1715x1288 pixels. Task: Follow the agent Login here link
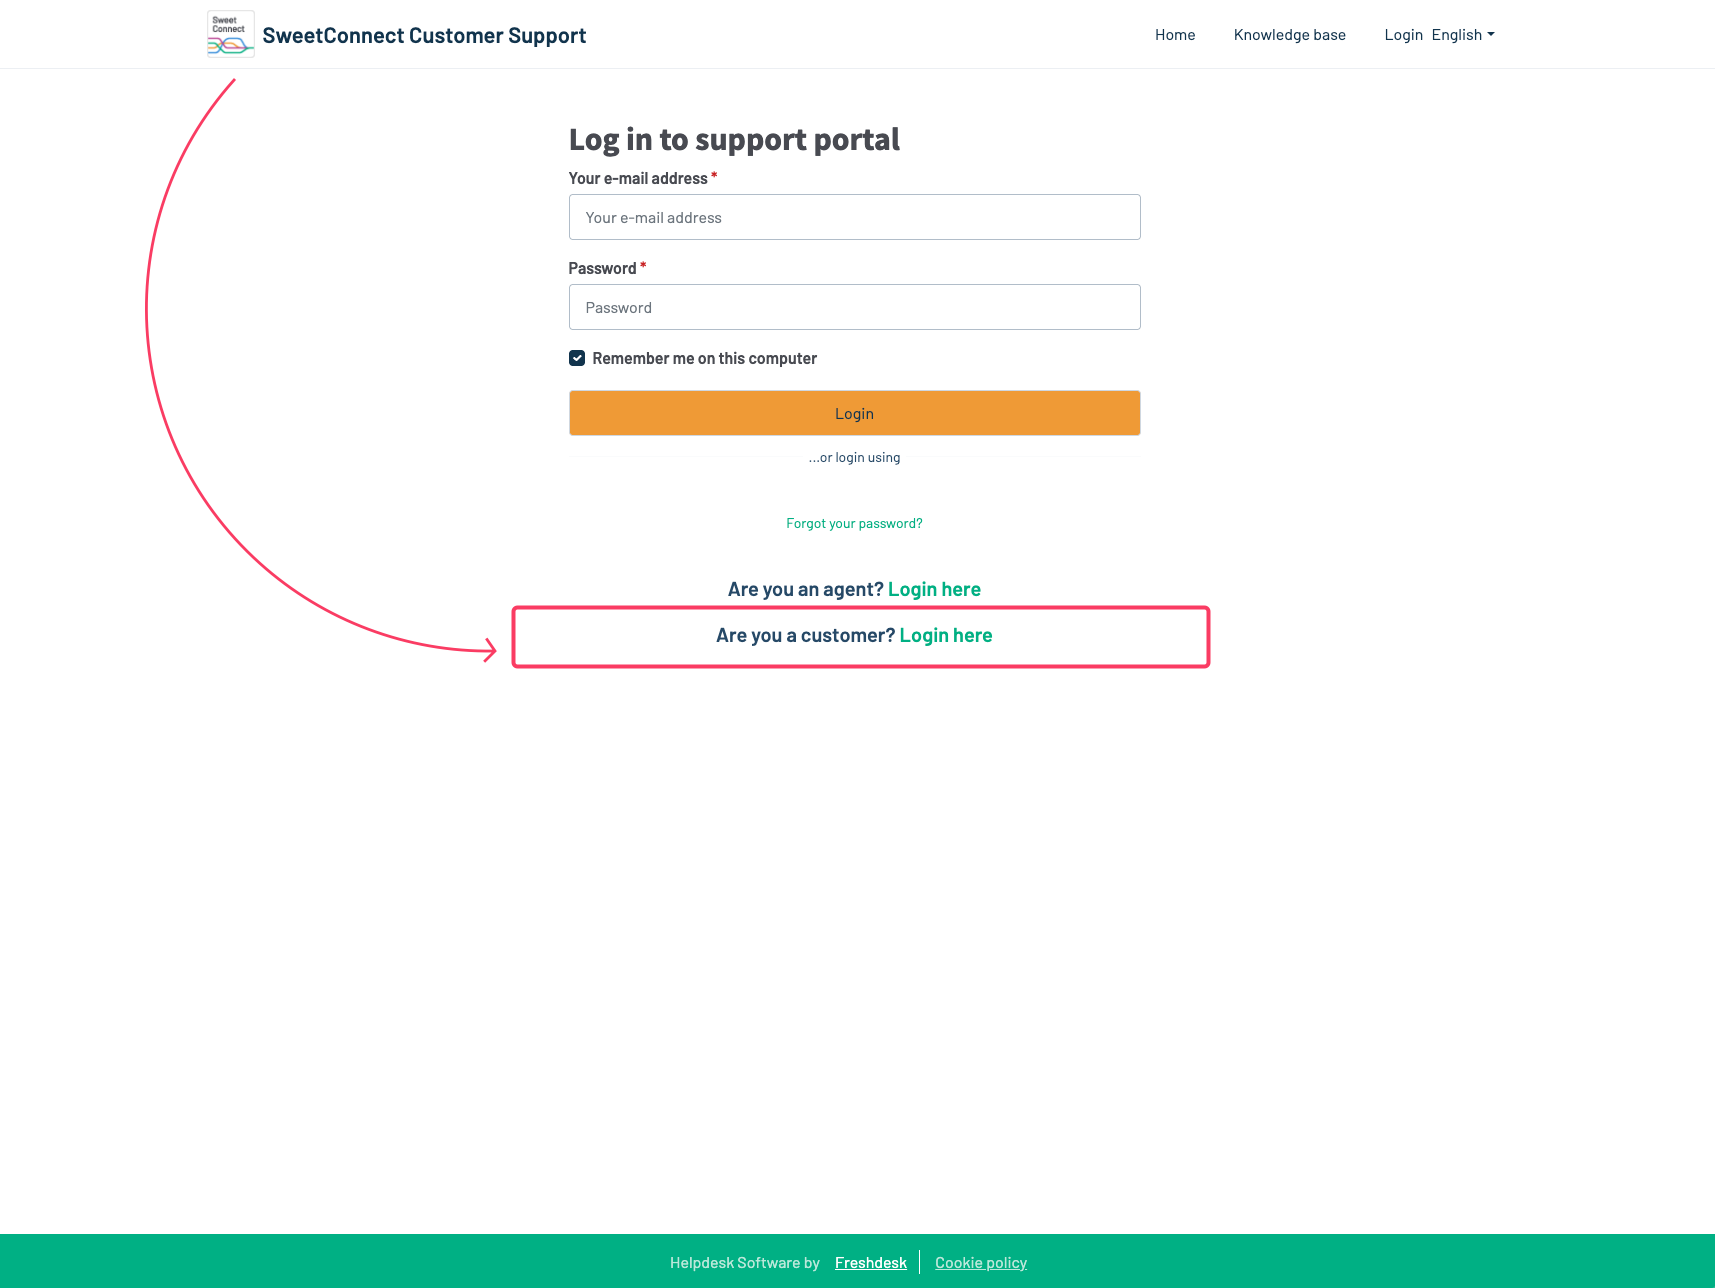click(934, 589)
